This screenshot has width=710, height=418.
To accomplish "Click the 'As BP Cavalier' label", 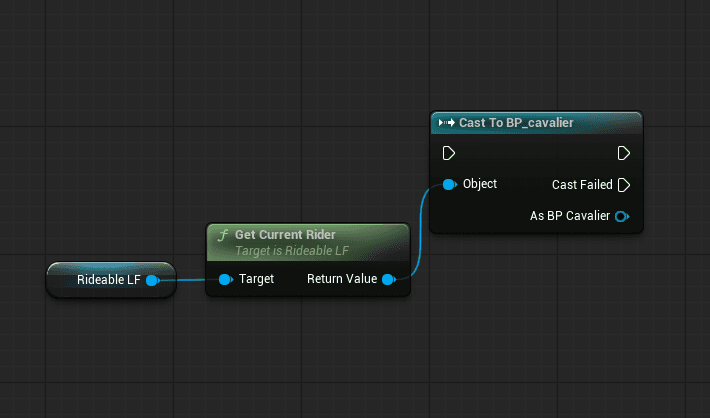I will coord(570,216).
